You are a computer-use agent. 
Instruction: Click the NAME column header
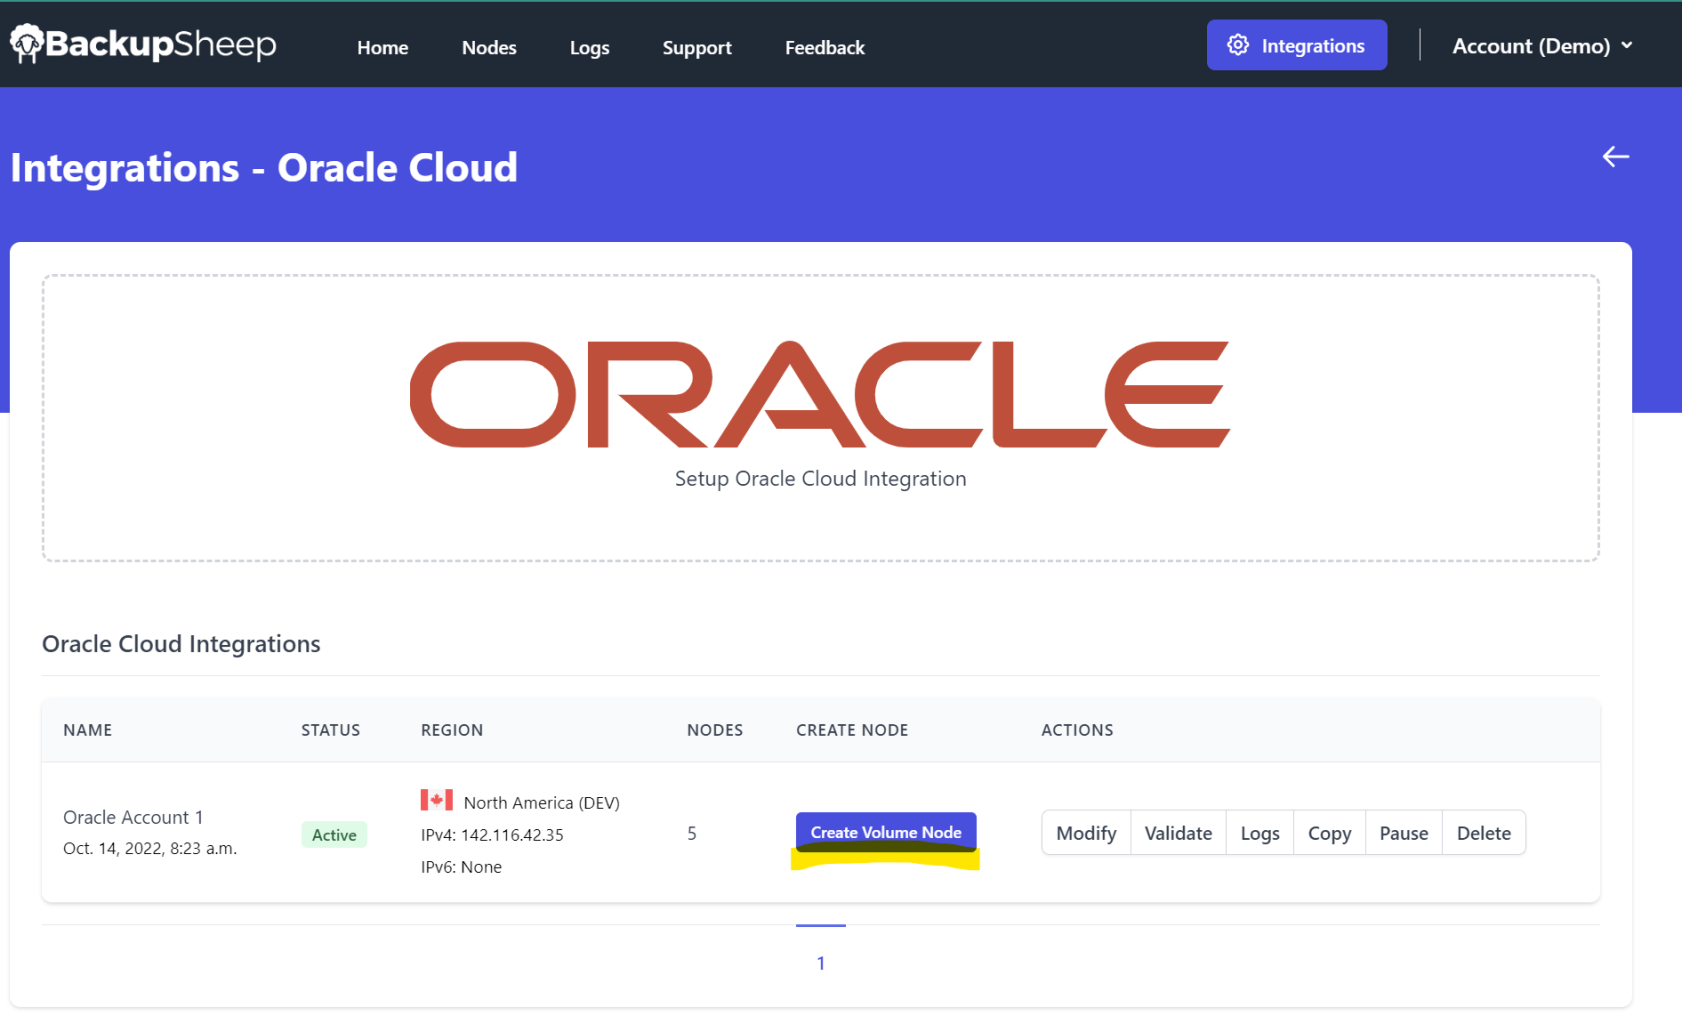click(88, 730)
